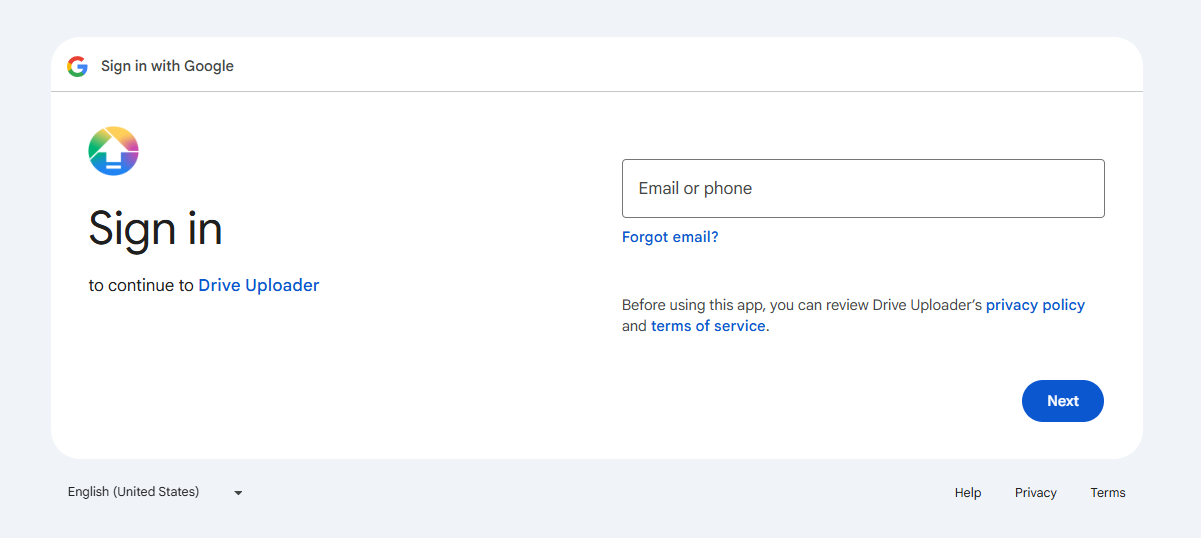Click the Google "G" logo
This screenshot has width=1201, height=538.
click(77, 66)
